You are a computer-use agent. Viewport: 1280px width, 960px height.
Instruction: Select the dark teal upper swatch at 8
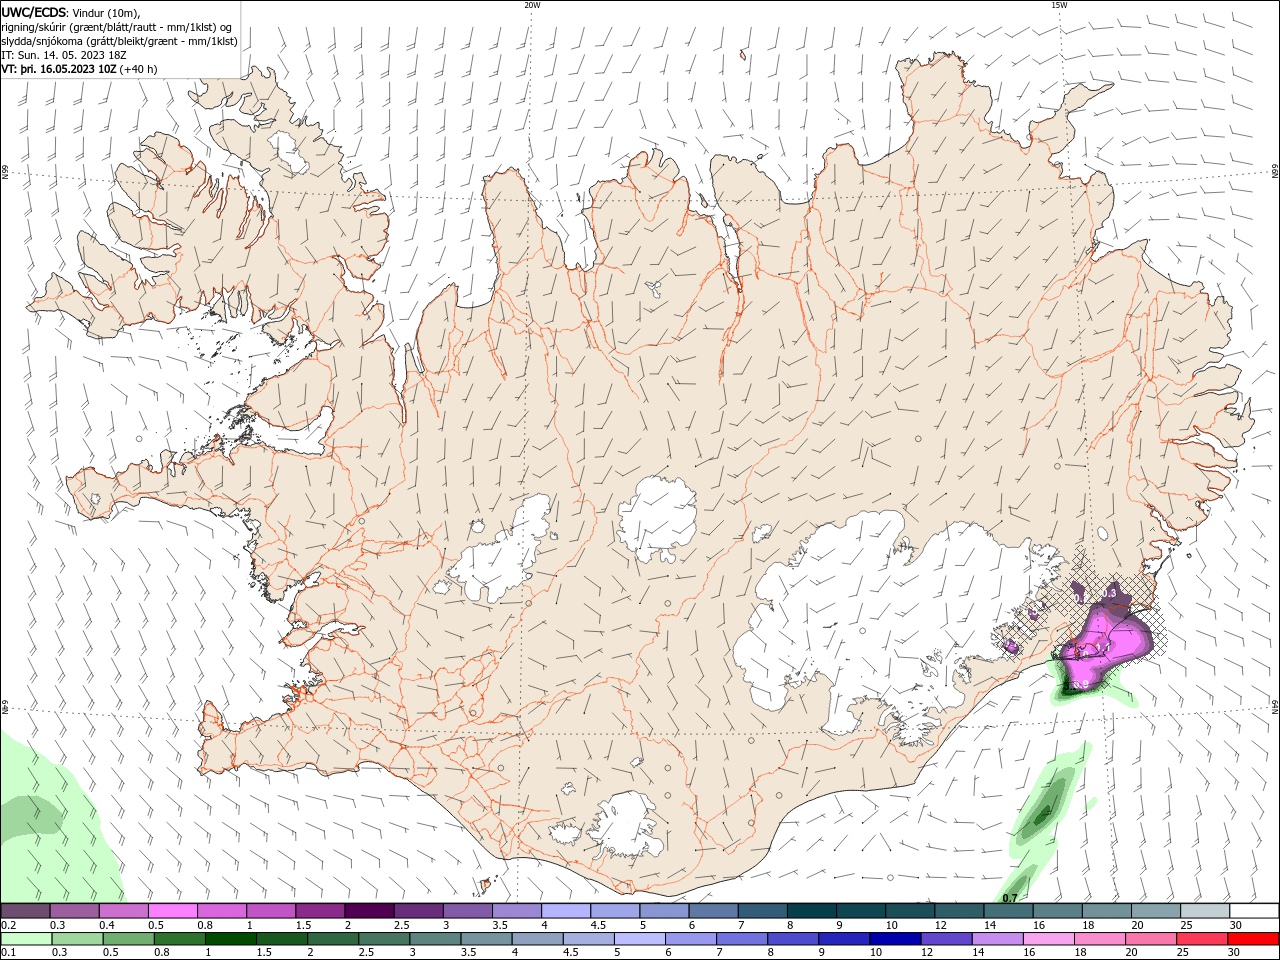[x=811, y=911]
